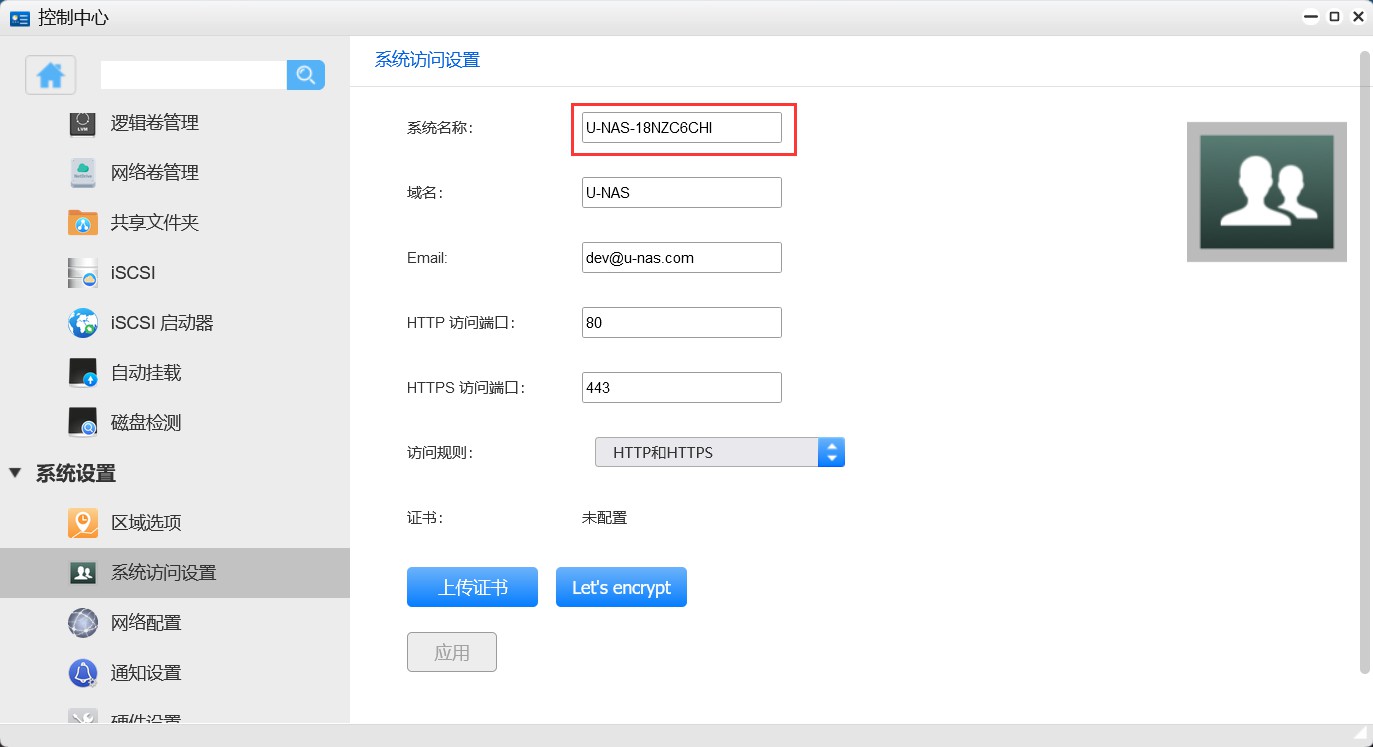Image resolution: width=1373 pixels, height=747 pixels.
Task: Click the 区域选项 region options icon
Action: (x=83, y=523)
